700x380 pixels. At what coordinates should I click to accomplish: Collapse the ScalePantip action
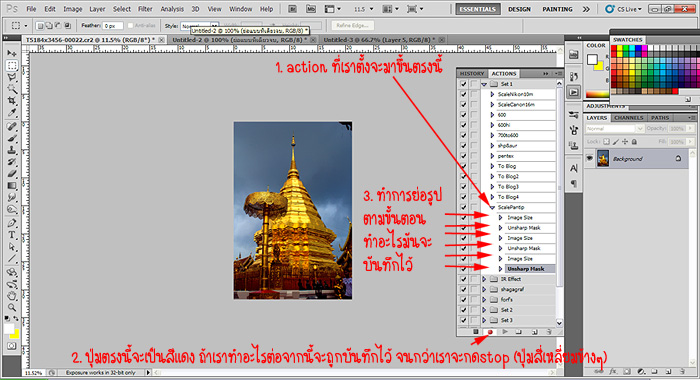click(x=492, y=207)
